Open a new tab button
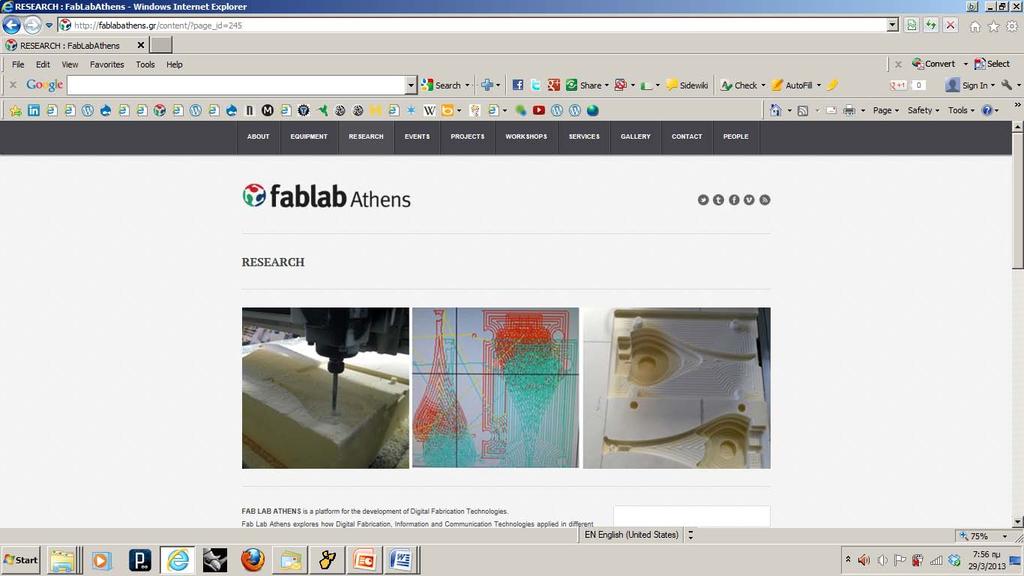 click(161, 45)
